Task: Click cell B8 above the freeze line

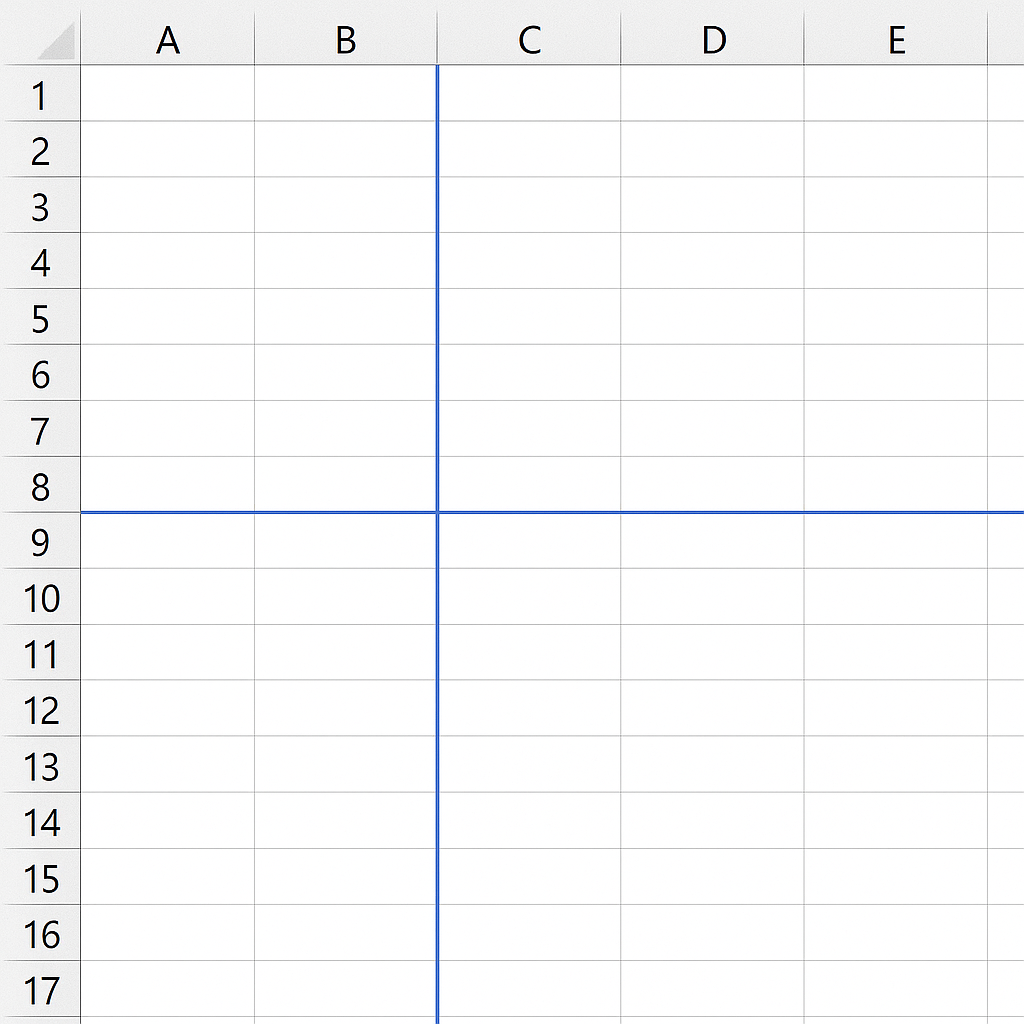Action: pos(345,485)
